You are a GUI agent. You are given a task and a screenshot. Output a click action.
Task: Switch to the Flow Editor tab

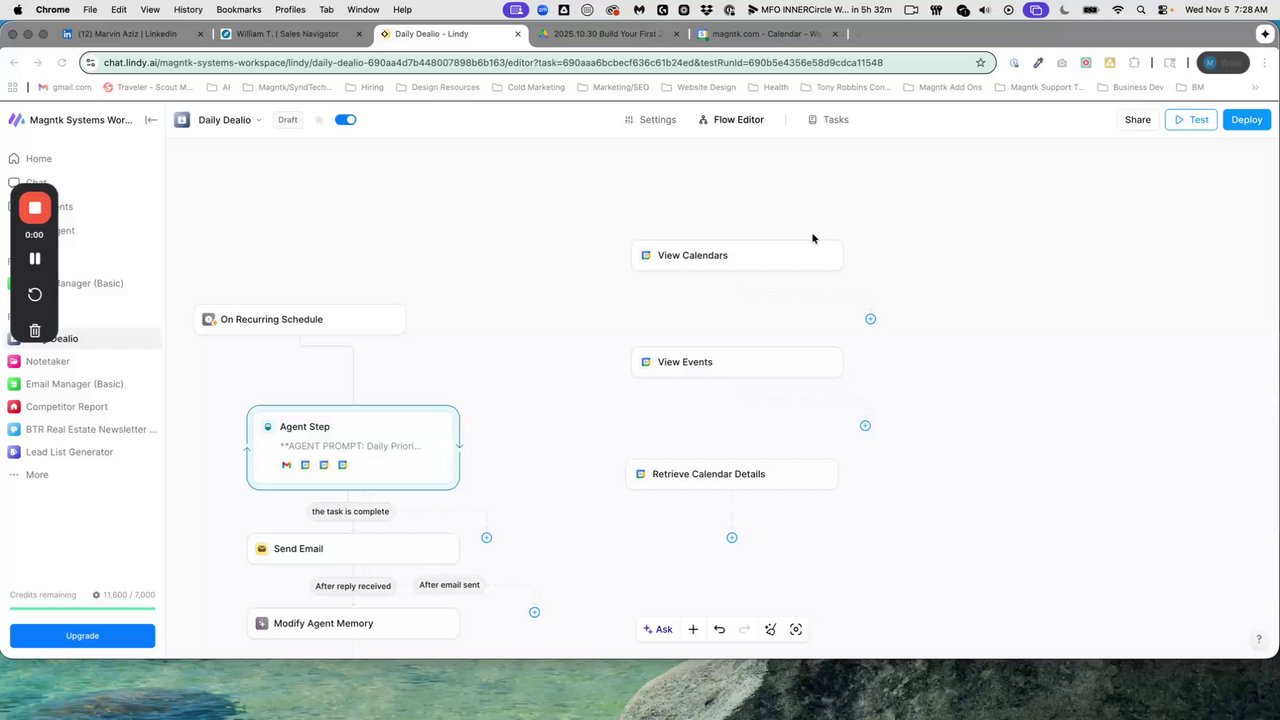(x=731, y=120)
